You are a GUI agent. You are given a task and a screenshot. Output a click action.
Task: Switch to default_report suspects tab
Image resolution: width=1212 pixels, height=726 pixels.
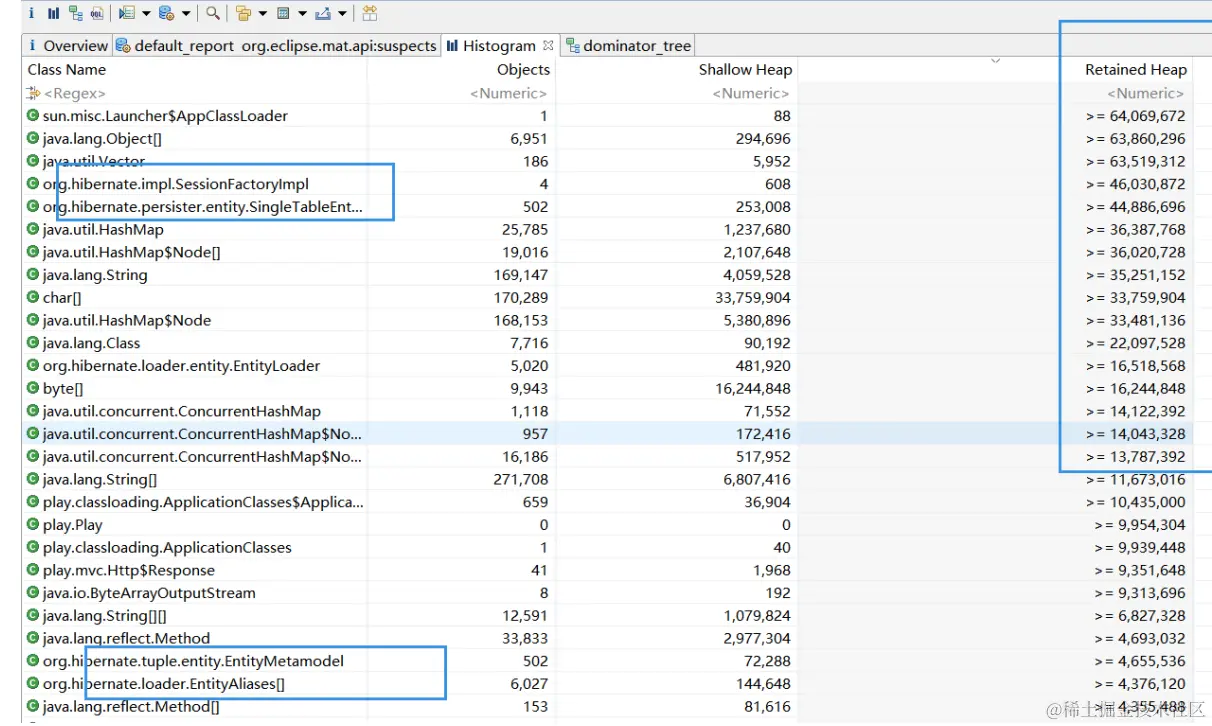tap(277, 46)
